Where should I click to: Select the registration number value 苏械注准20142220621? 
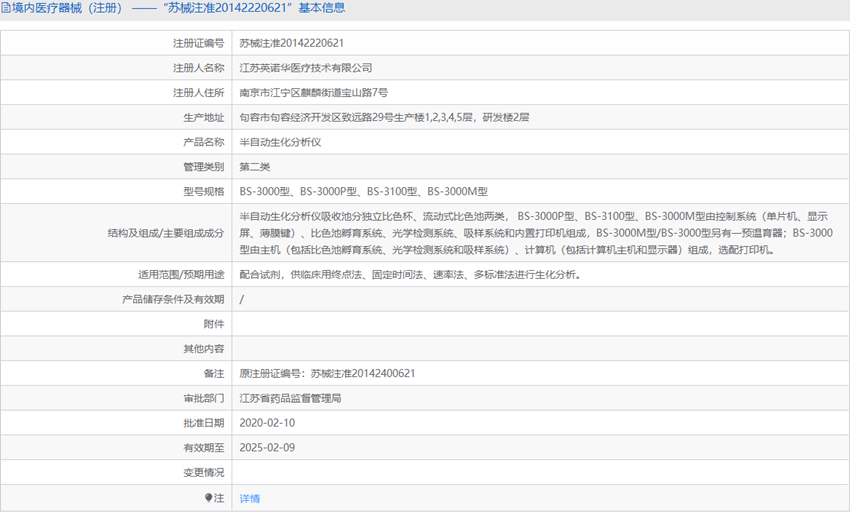[292, 43]
